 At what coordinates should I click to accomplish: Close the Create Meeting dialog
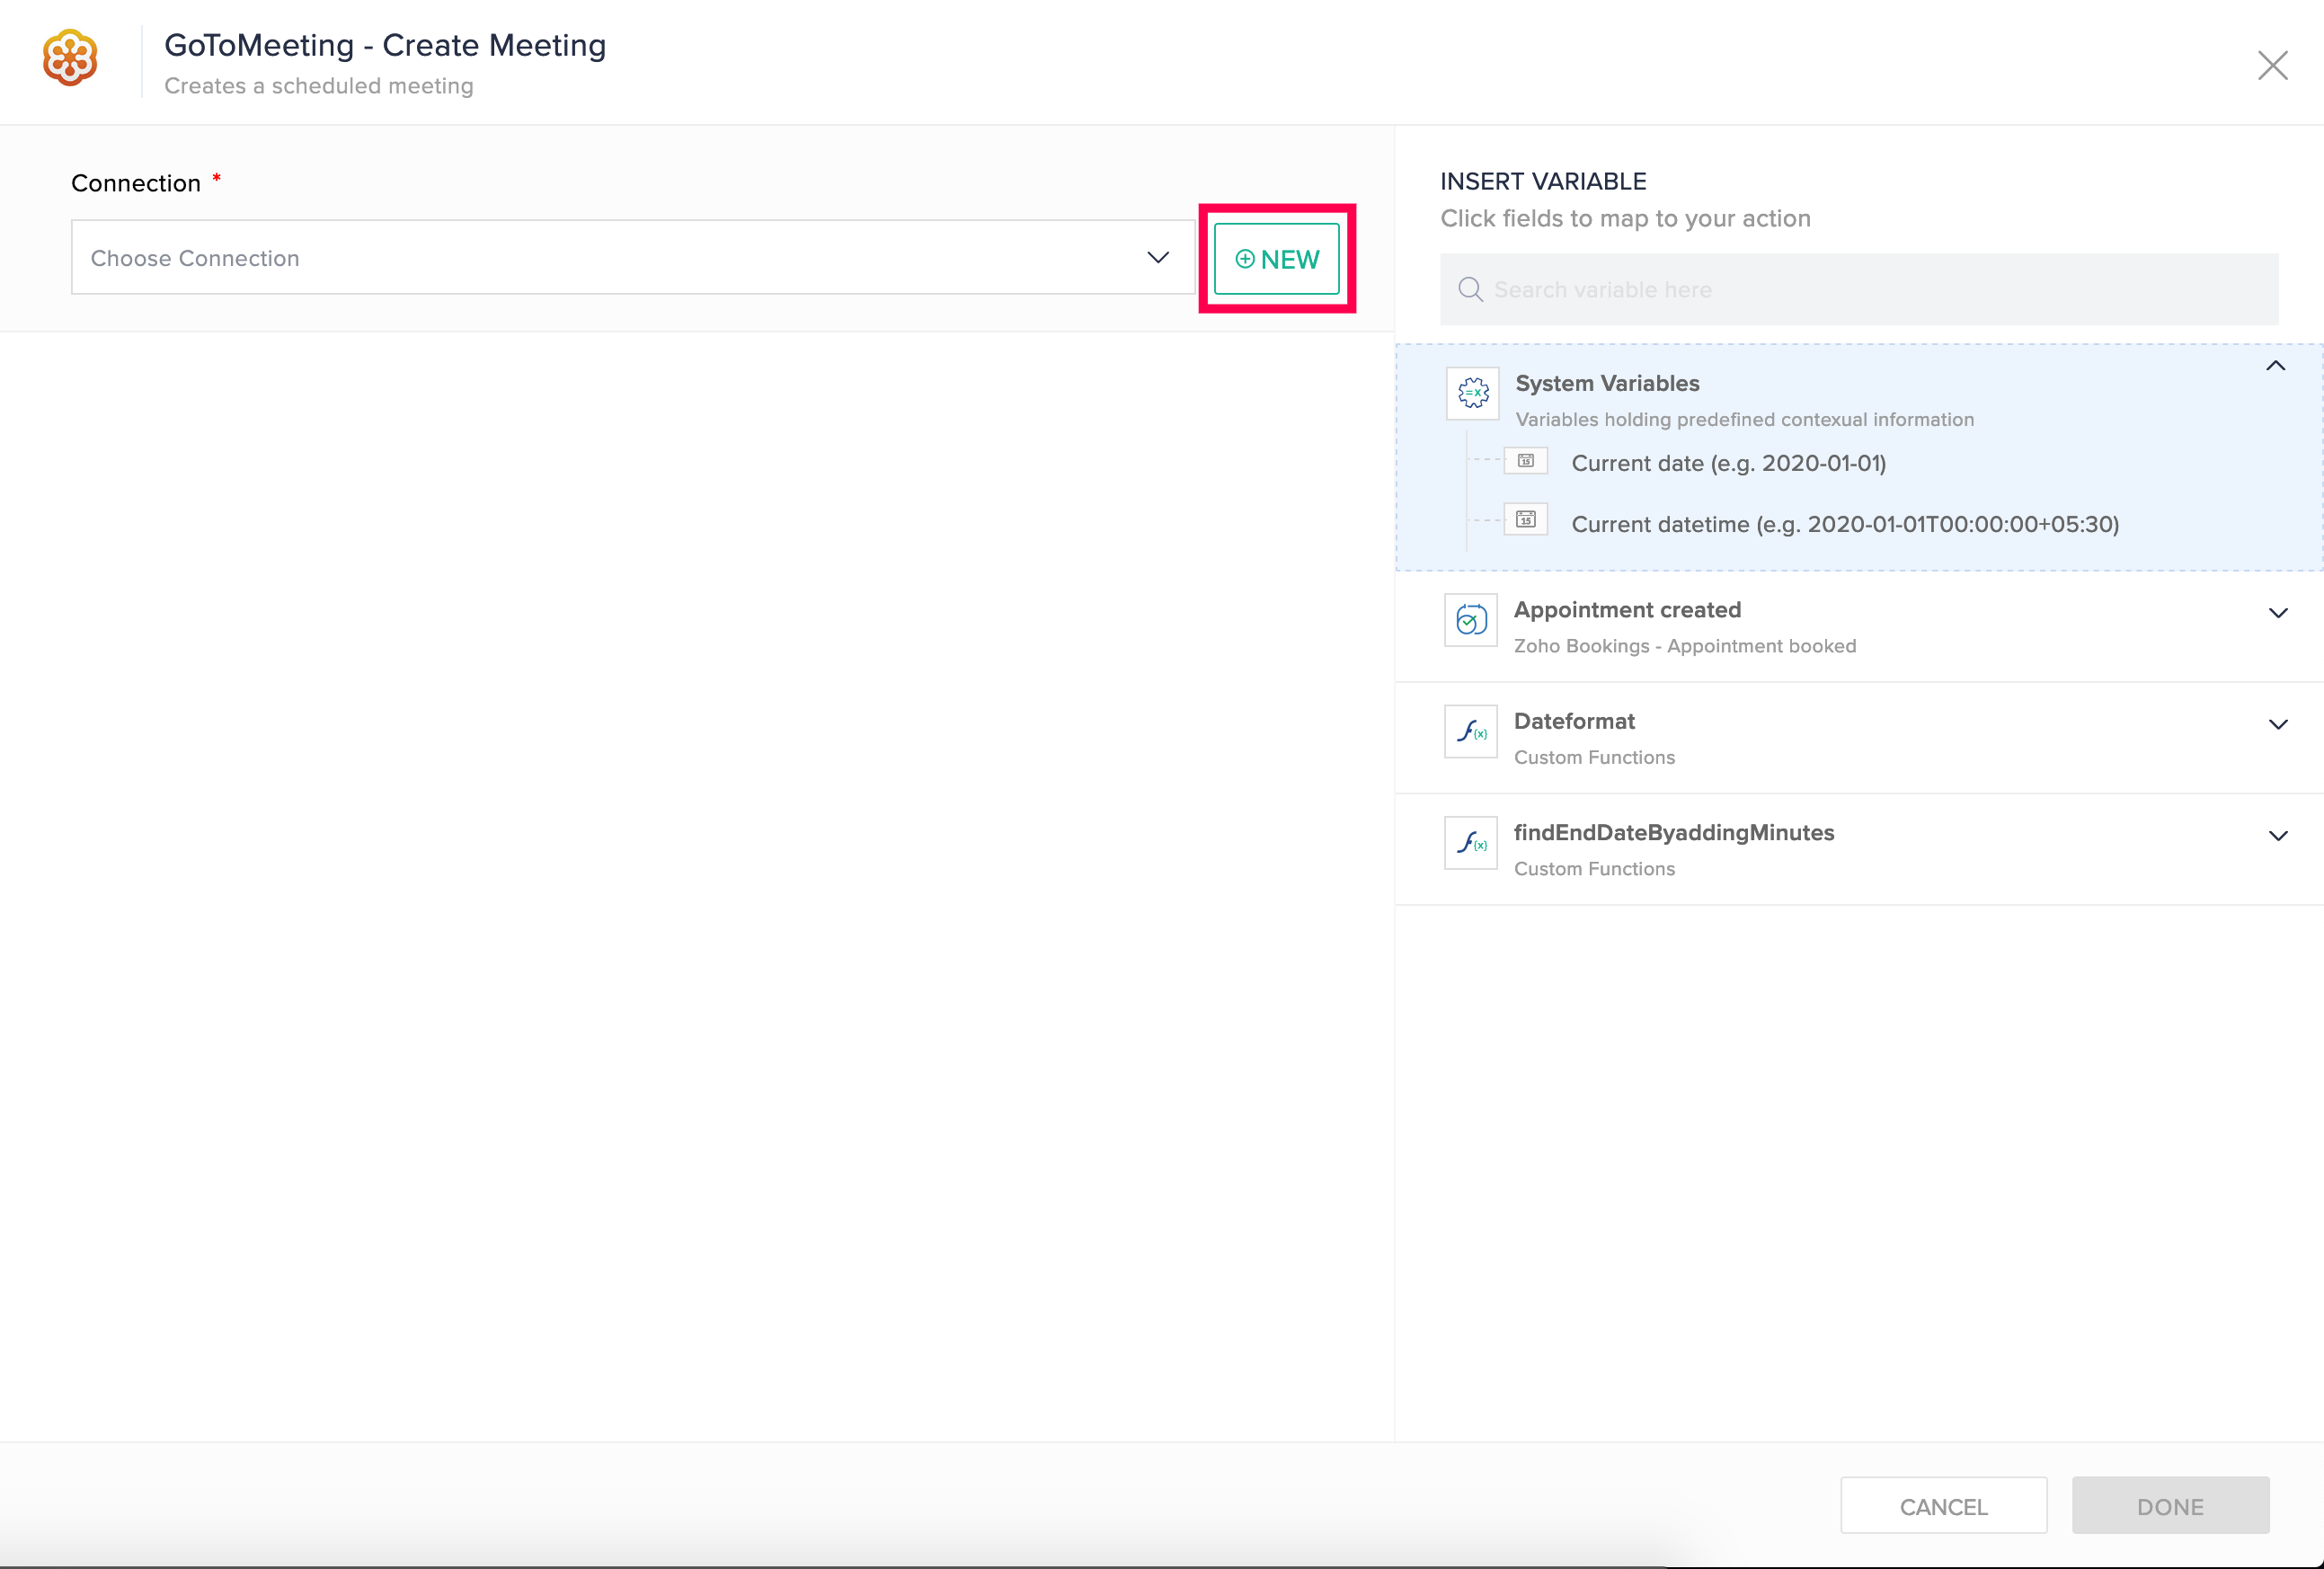point(2272,66)
